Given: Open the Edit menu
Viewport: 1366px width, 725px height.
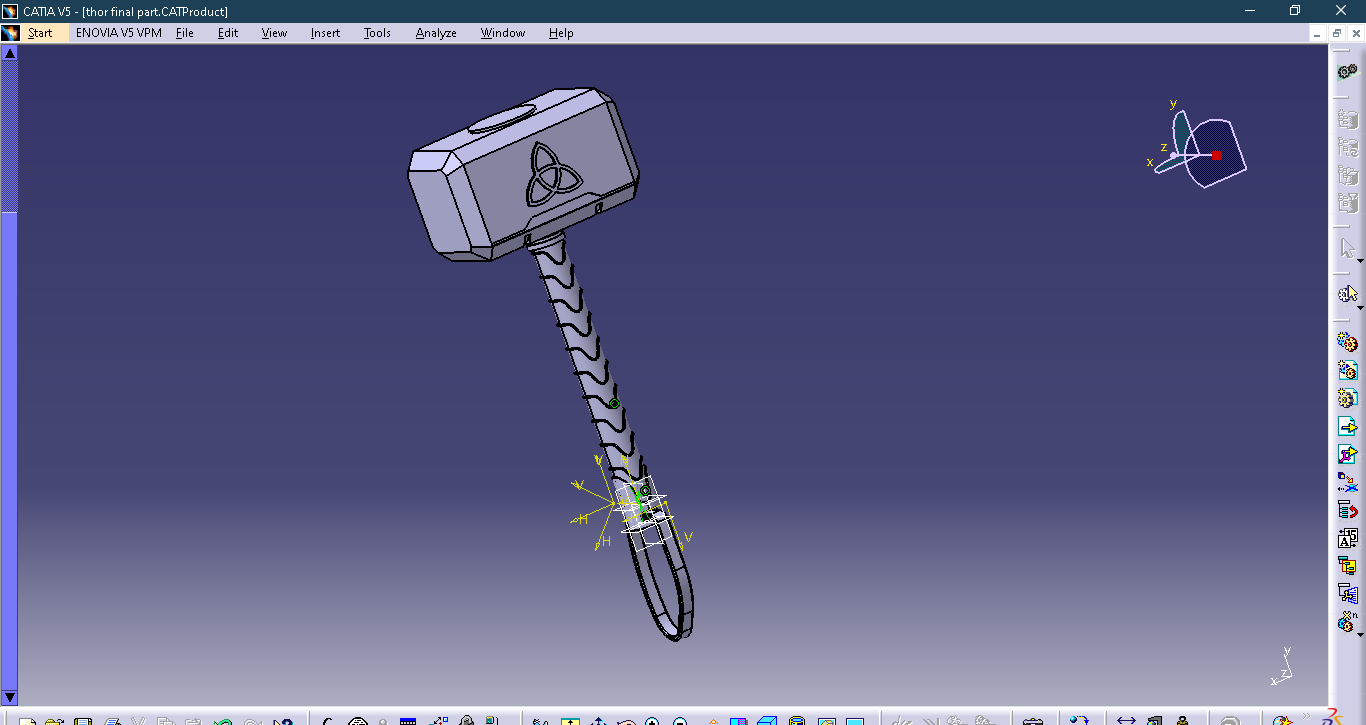Looking at the screenshot, I should (228, 33).
